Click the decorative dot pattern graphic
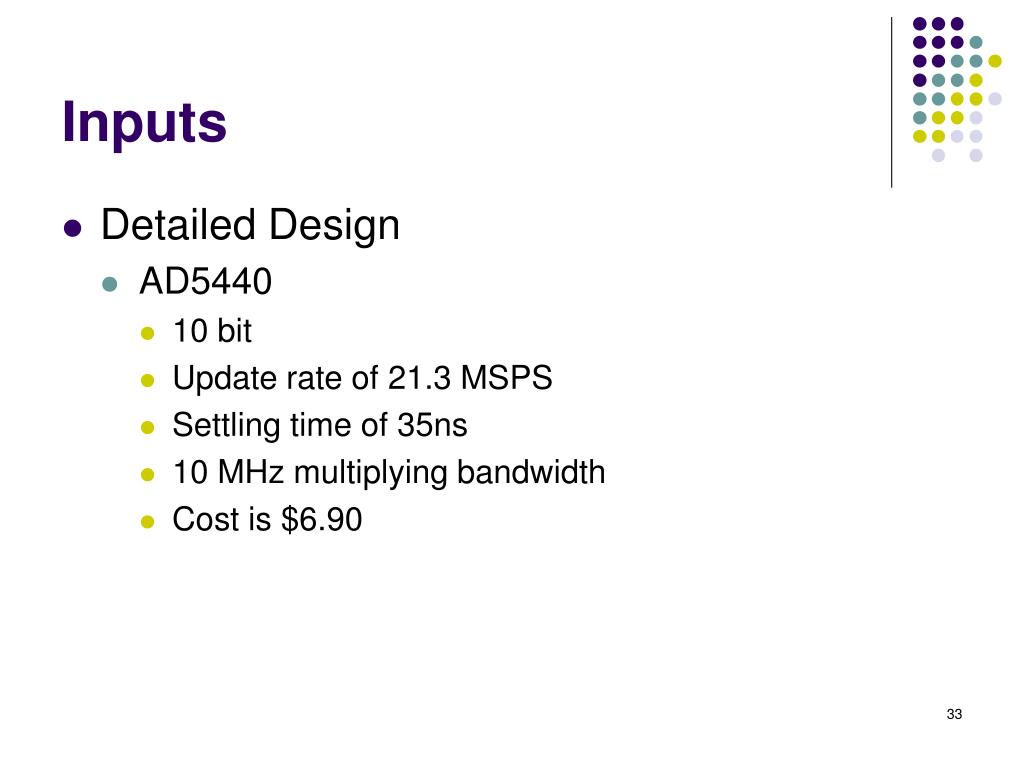 pyautogui.click(x=957, y=89)
